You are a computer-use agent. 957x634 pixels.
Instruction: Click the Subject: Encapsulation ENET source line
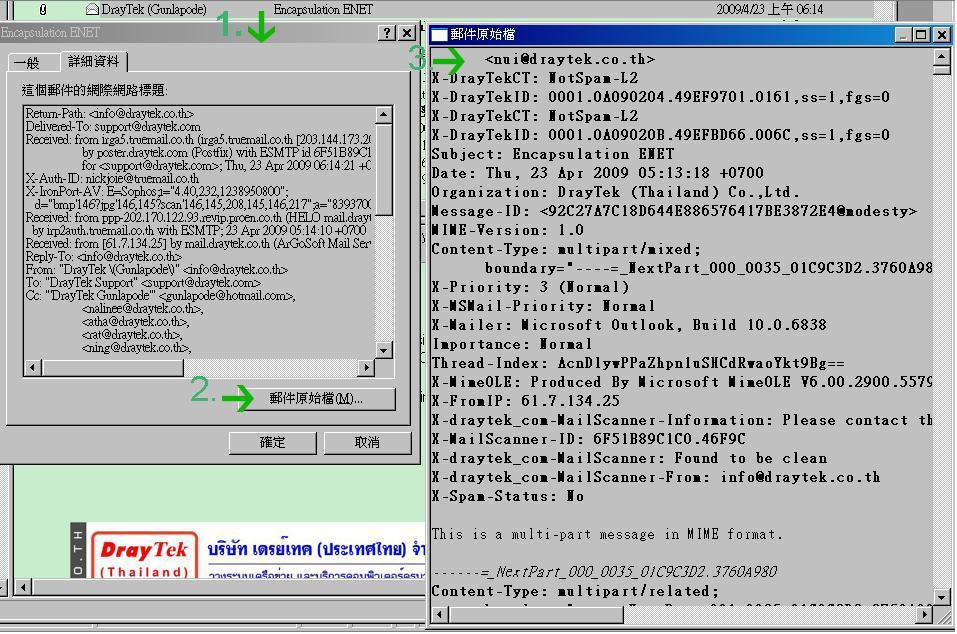tap(553, 154)
